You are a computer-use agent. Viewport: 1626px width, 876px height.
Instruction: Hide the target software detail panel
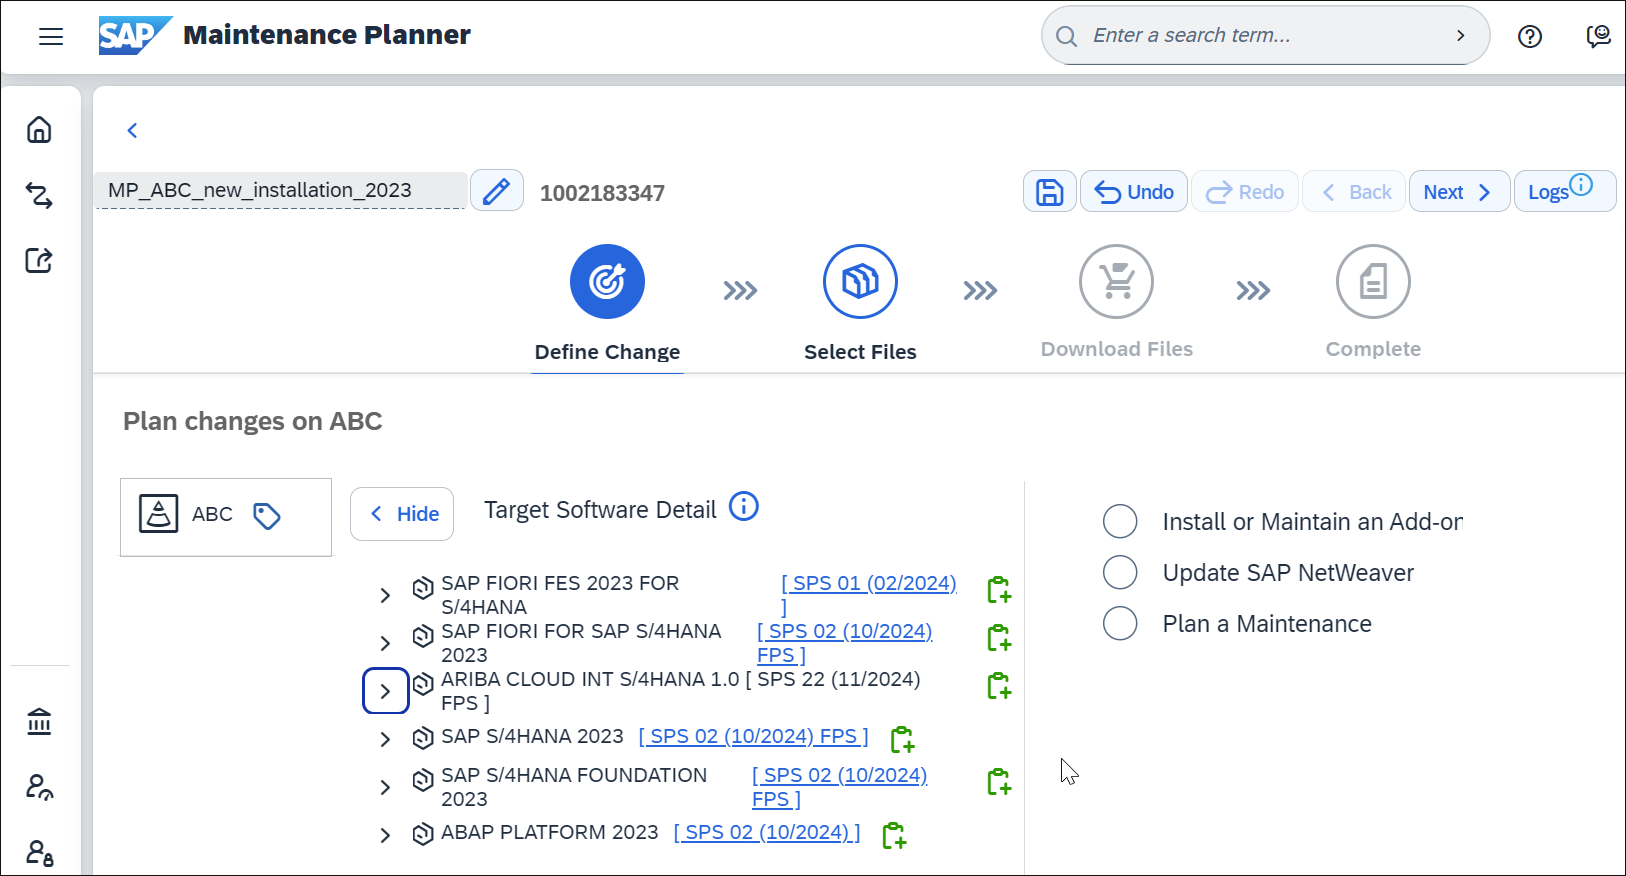tap(402, 514)
